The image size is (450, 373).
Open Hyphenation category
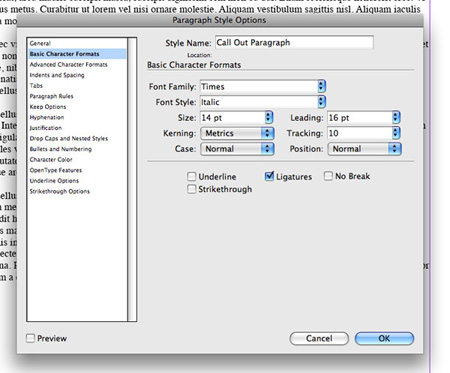tap(47, 117)
